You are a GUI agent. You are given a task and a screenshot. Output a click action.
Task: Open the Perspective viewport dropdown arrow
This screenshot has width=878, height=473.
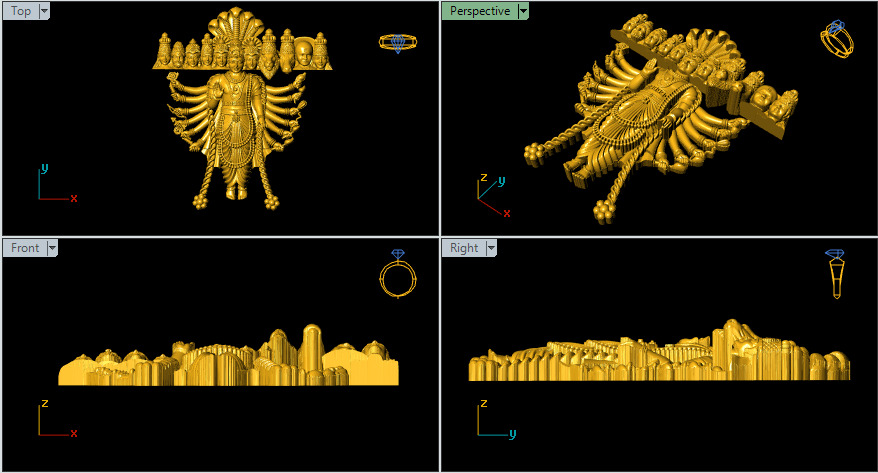(x=523, y=11)
